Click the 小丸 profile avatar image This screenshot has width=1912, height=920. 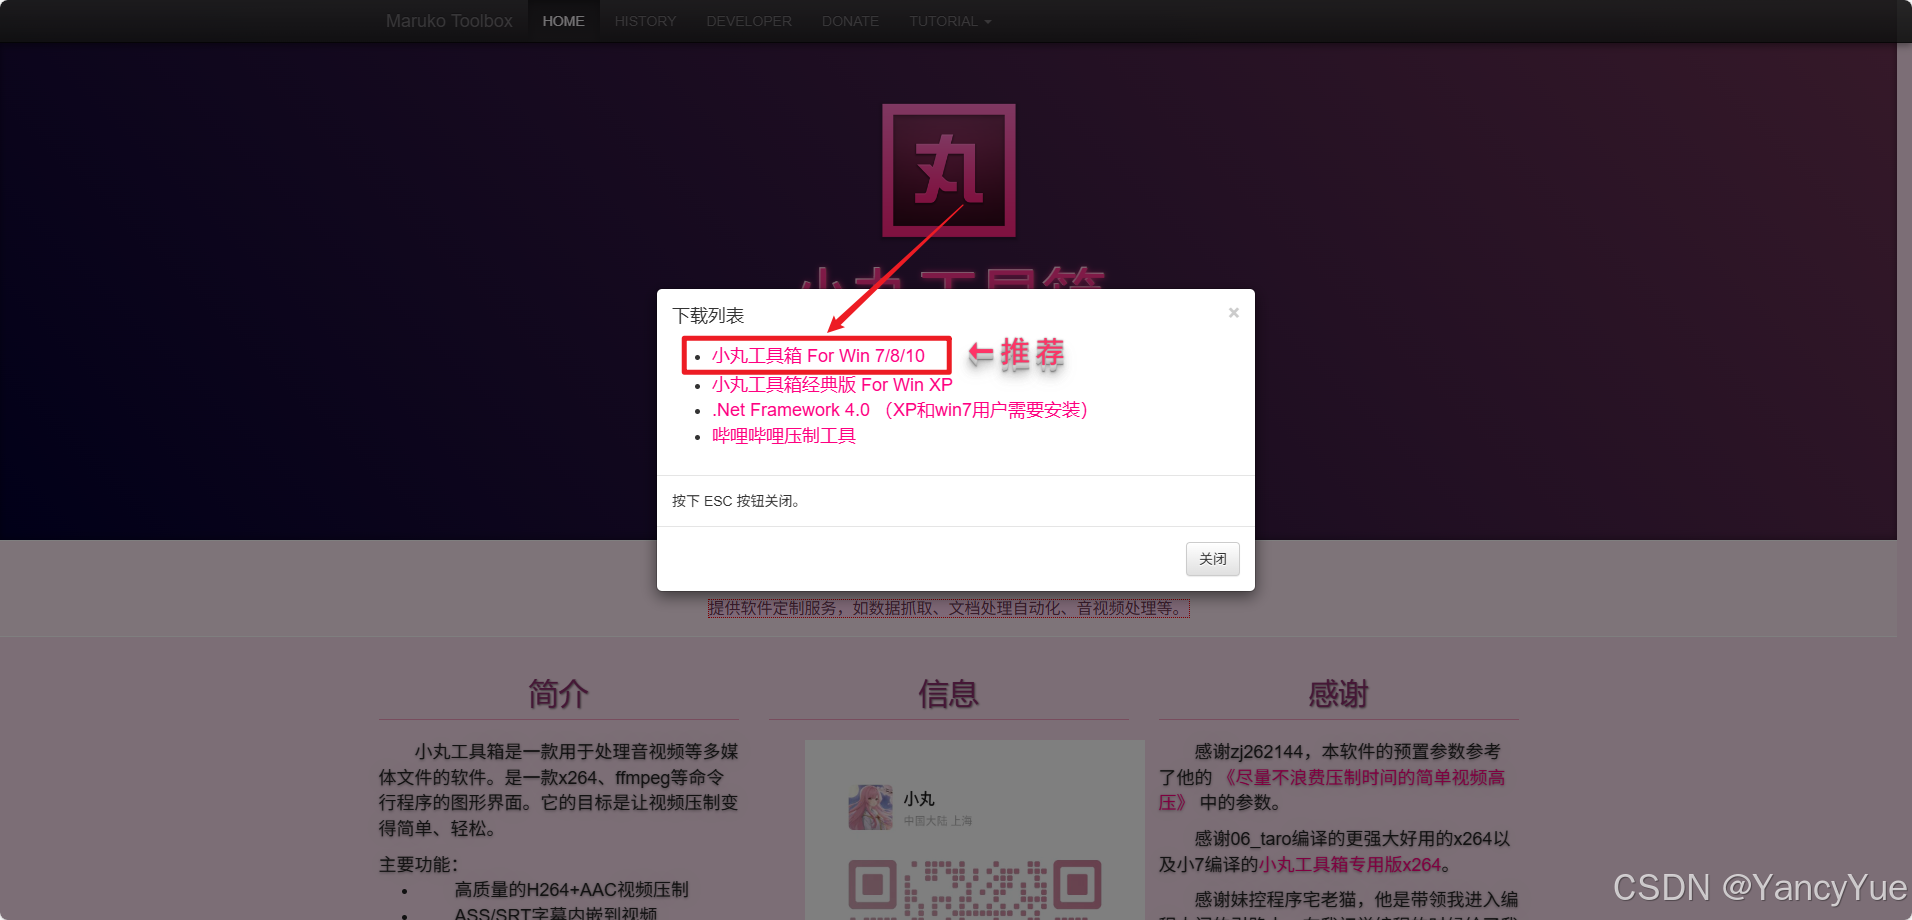pos(870,807)
